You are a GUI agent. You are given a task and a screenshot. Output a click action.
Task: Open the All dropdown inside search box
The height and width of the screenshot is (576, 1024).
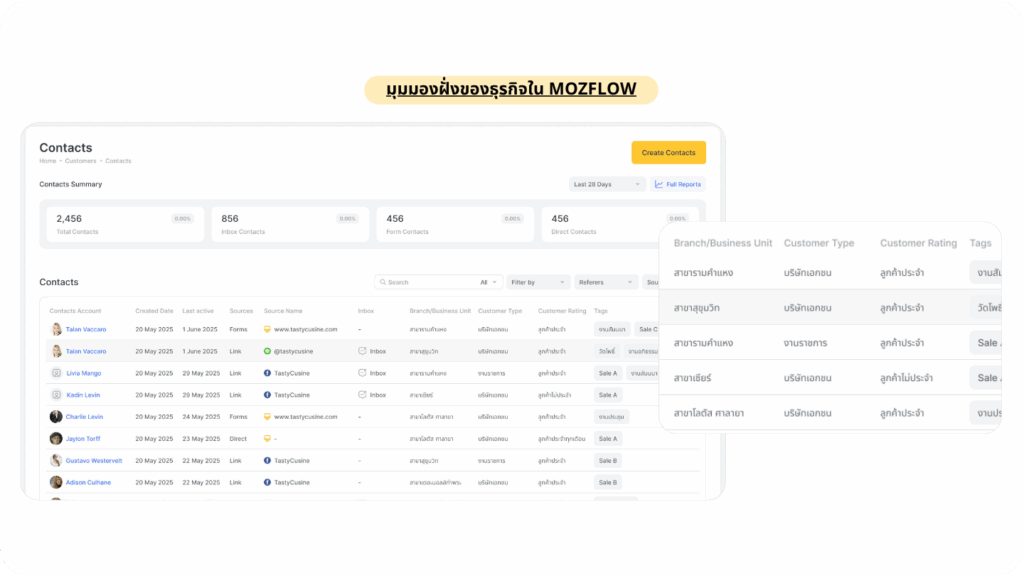coord(489,282)
